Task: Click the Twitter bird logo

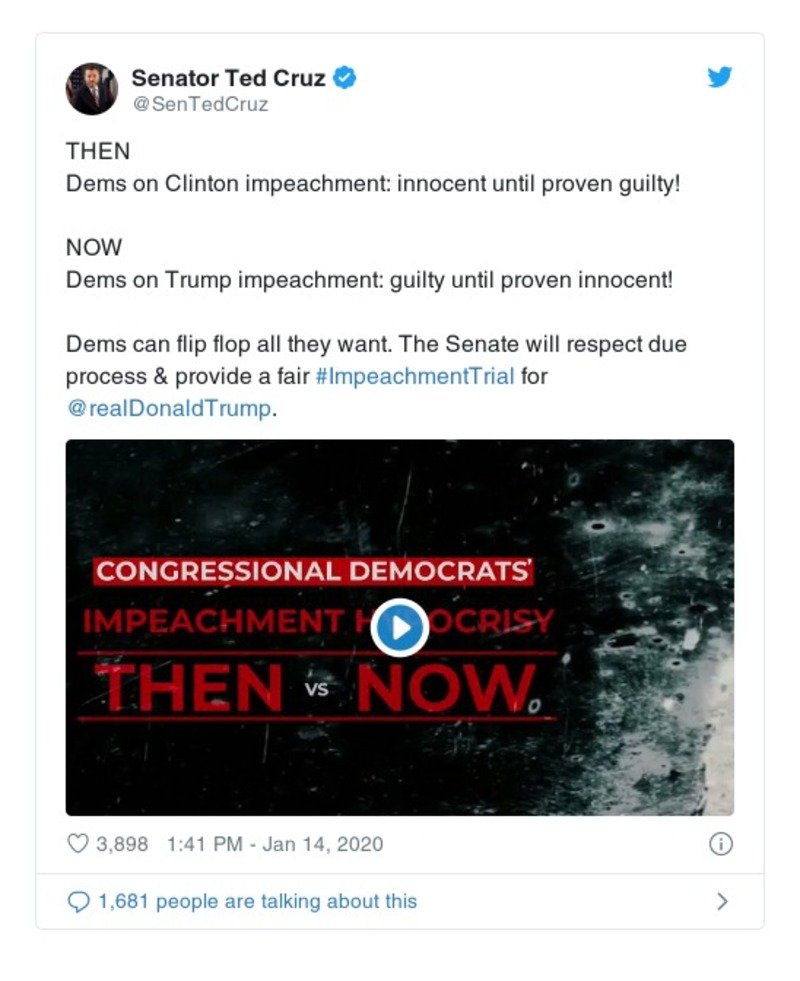Action: 720,76
